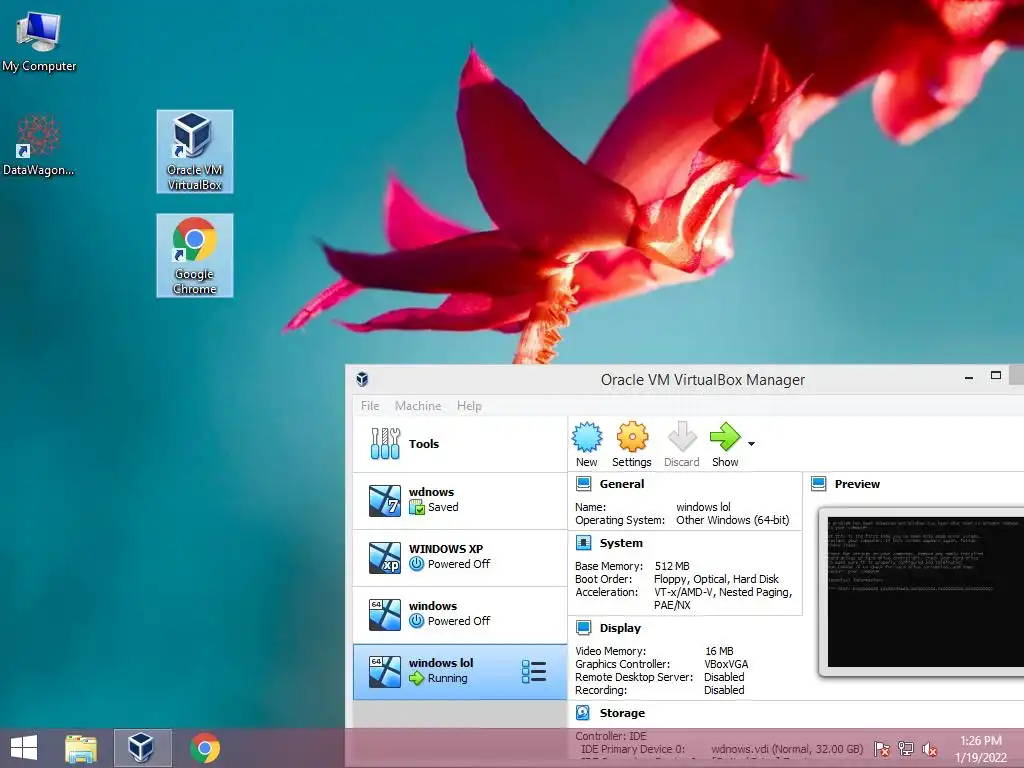Maximize the VirtualBox Manager window

click(x=995, y=376)
